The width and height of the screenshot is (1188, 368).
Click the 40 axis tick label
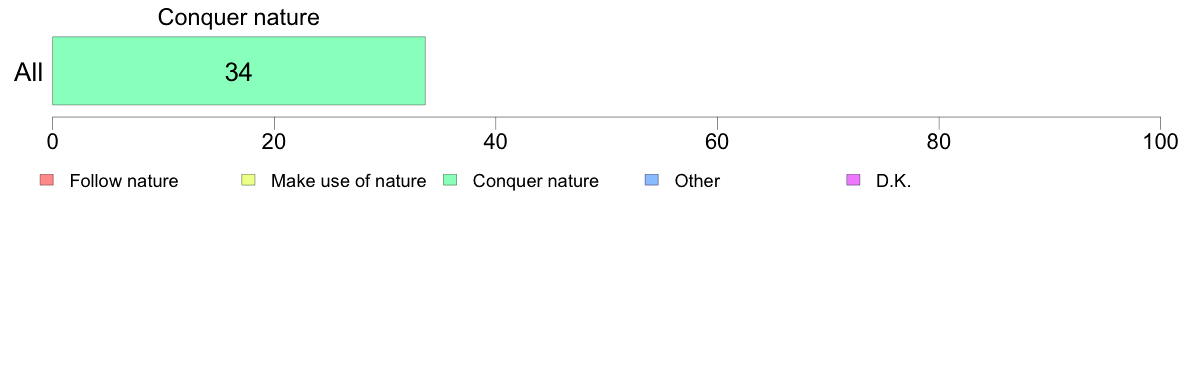(x=496, y=141)
